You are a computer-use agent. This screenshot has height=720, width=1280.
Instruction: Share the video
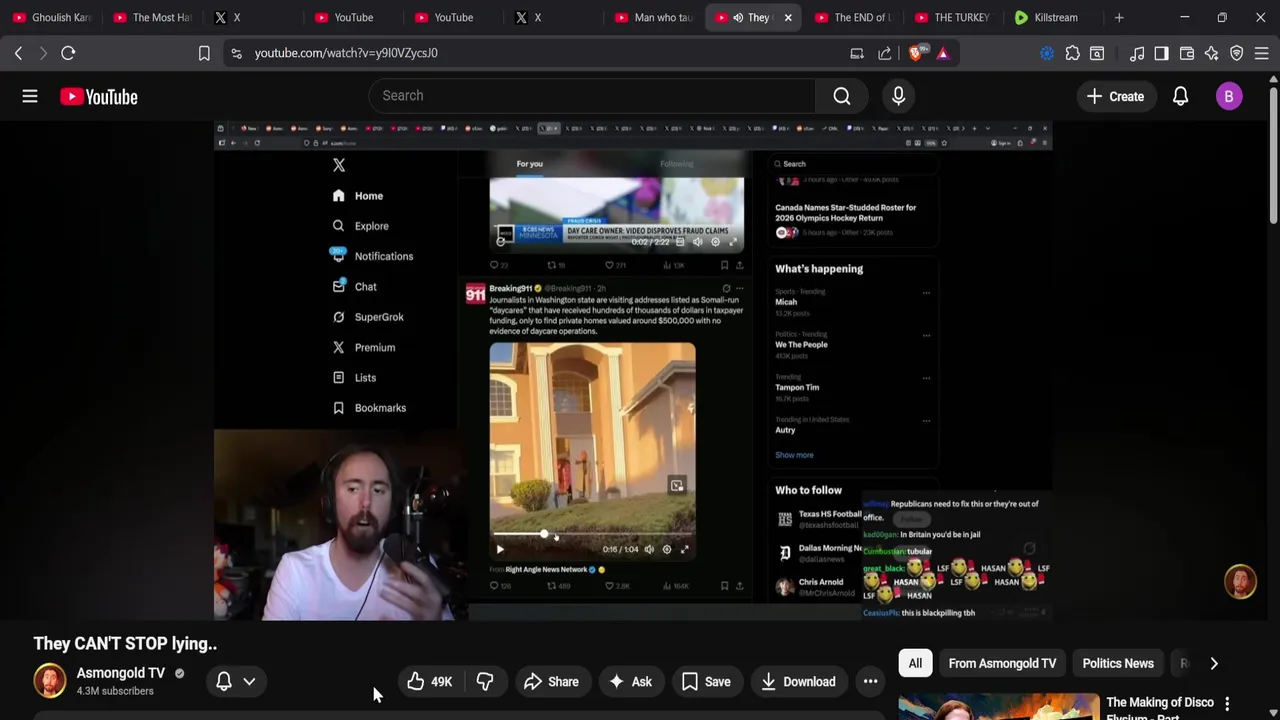[551, 682]
